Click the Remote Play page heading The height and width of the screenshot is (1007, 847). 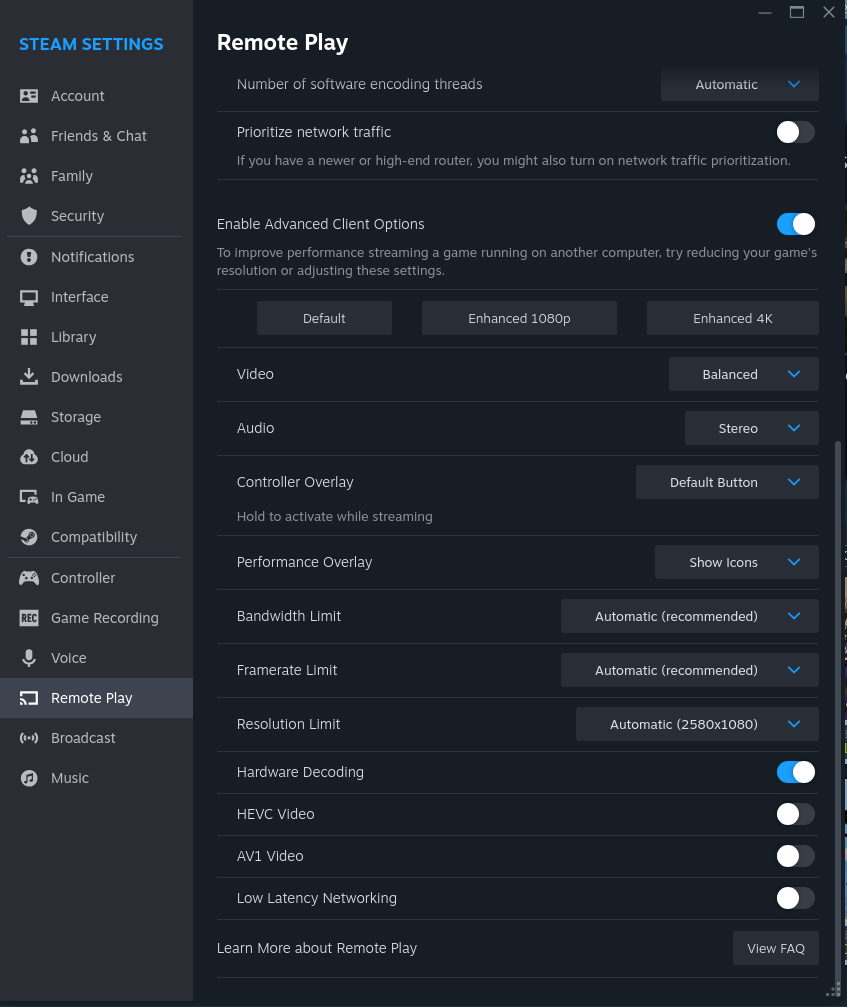click(283, 43)
